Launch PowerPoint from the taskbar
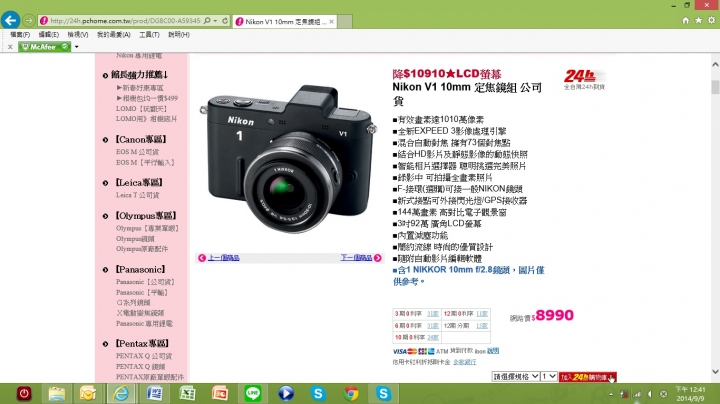The width and height of the screenshot is (720, 404). (219, 393)
